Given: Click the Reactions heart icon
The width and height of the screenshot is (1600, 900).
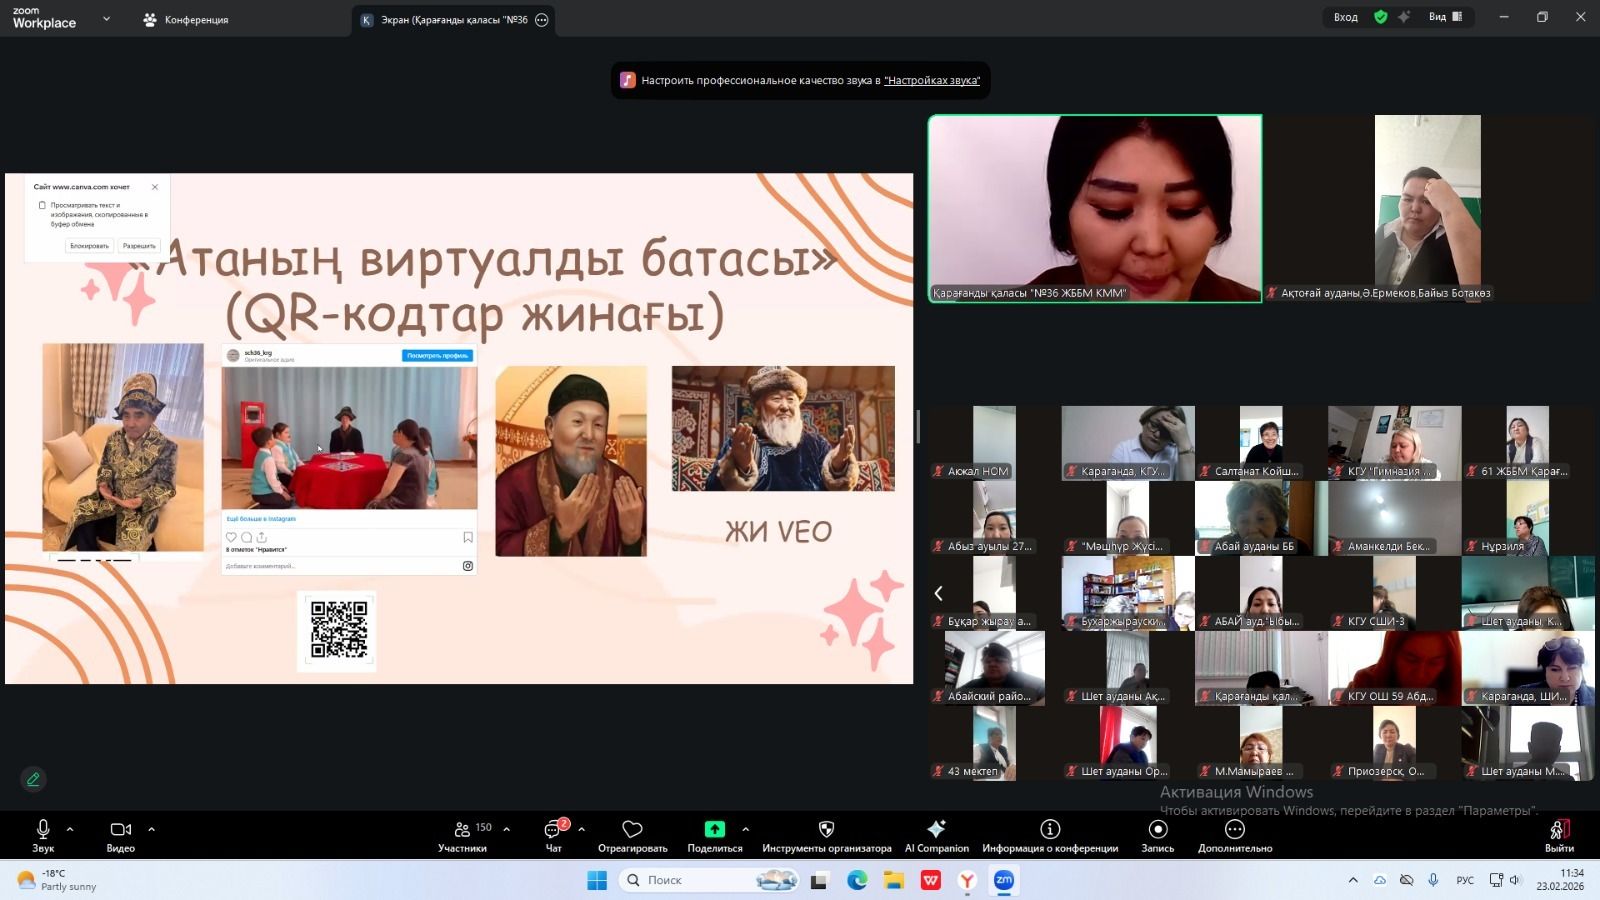Looking at the screenshot, I should coord(632,830).
